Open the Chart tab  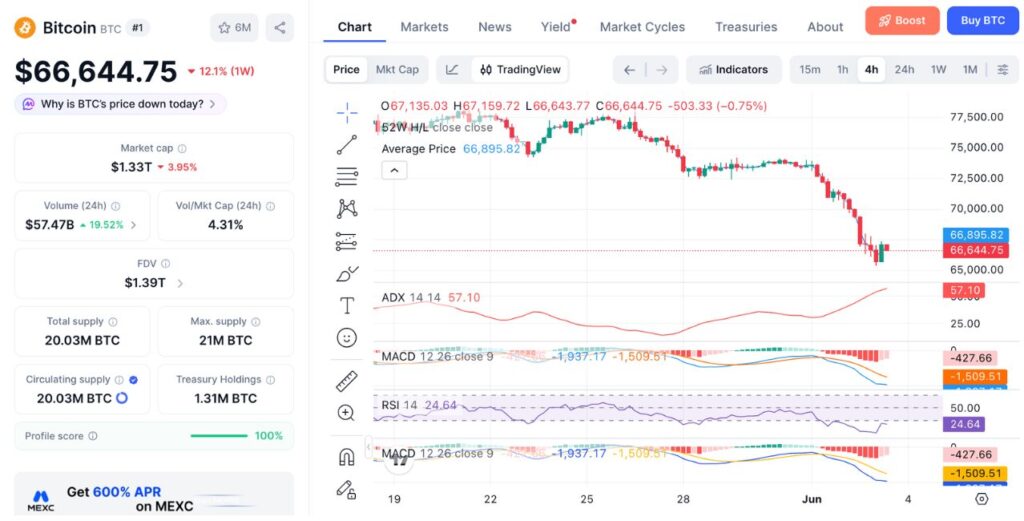click(x=355, y=27)
